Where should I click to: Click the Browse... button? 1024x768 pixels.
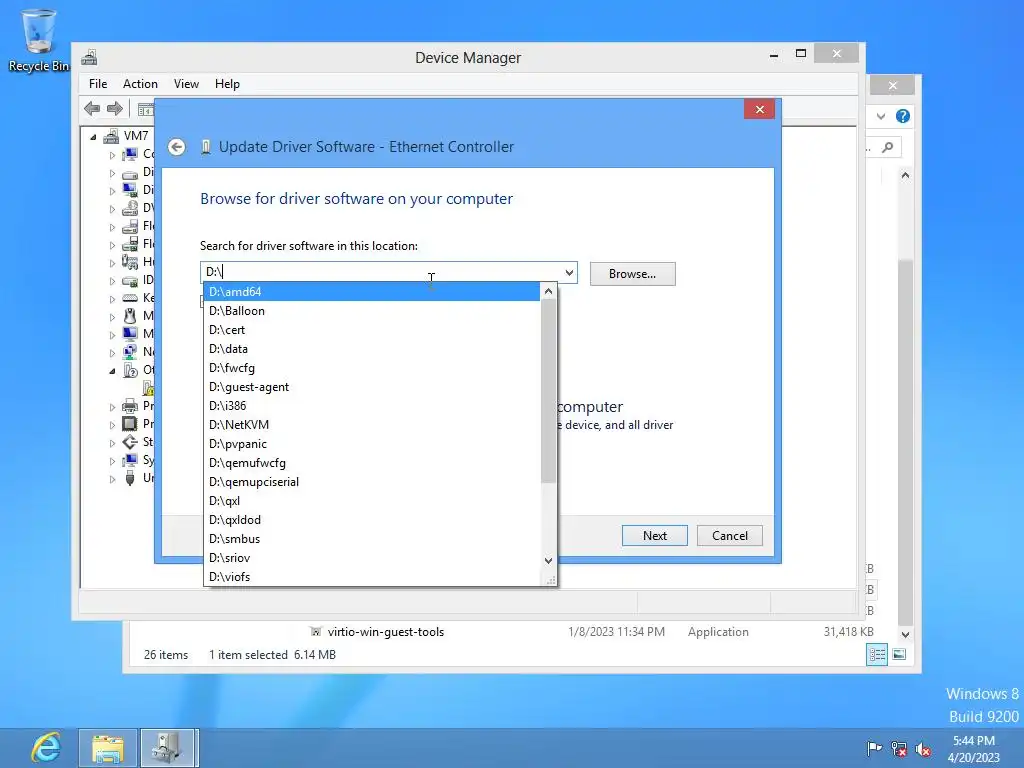632,274
